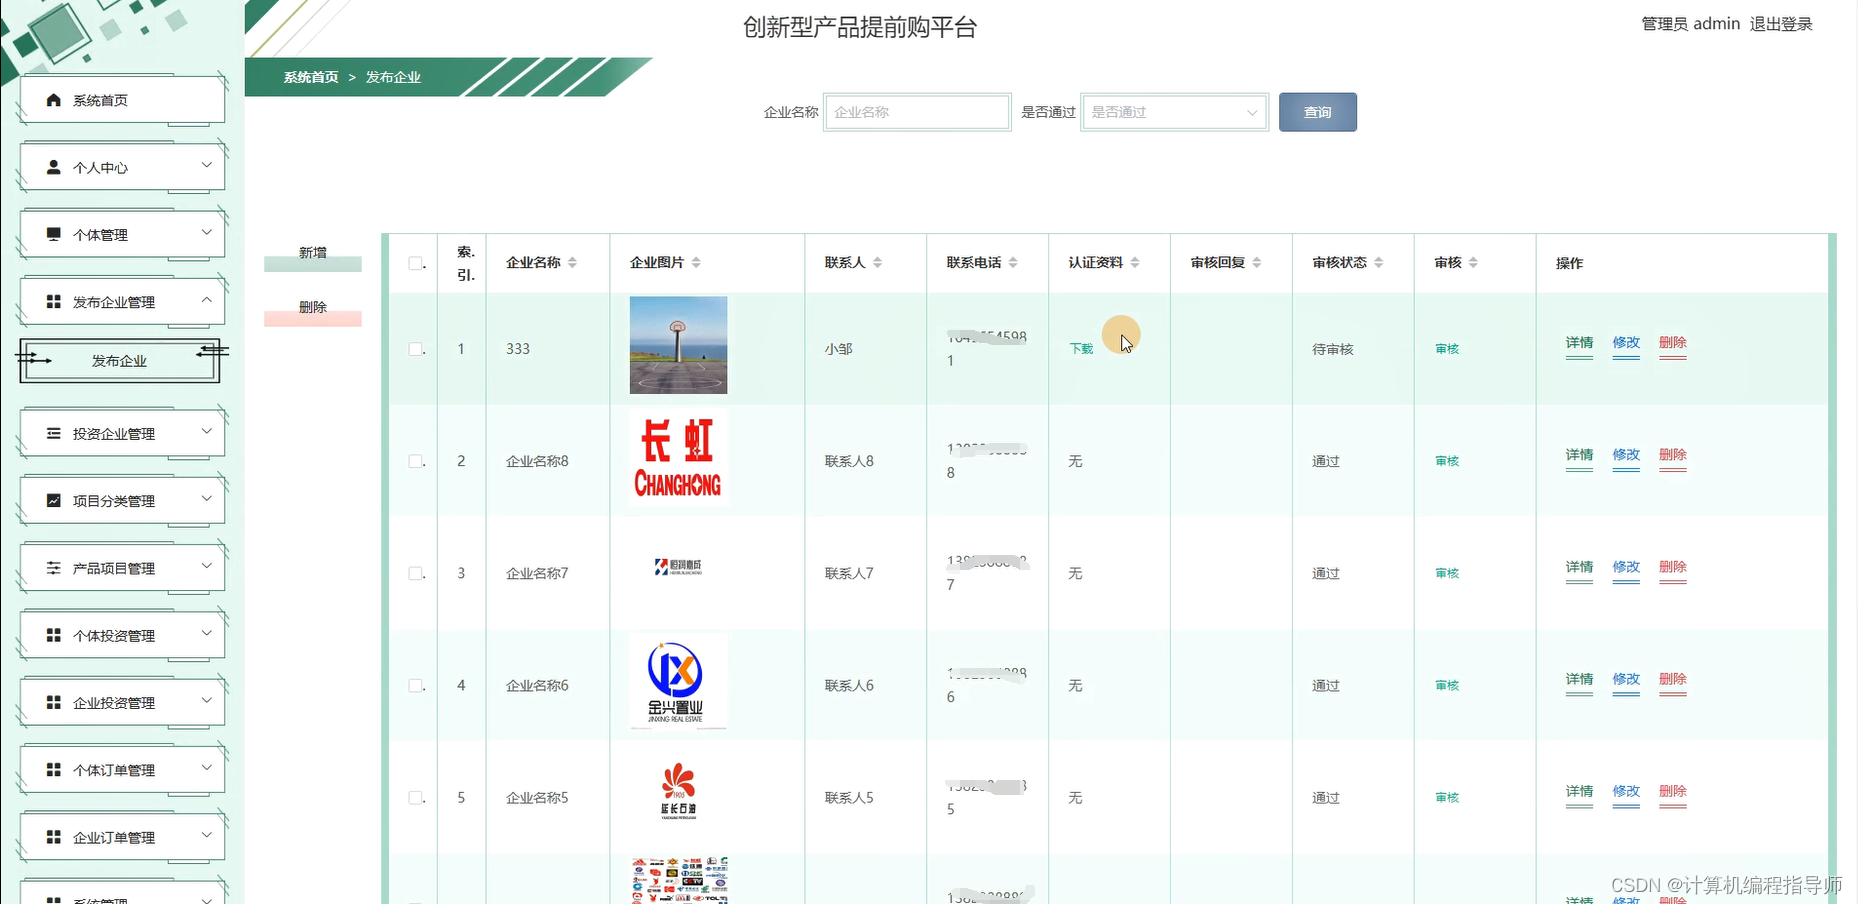Open 企业订单管理 in the sidebar
The image size is (1858, 904).
pyautogui.click(x=122, y=837)
